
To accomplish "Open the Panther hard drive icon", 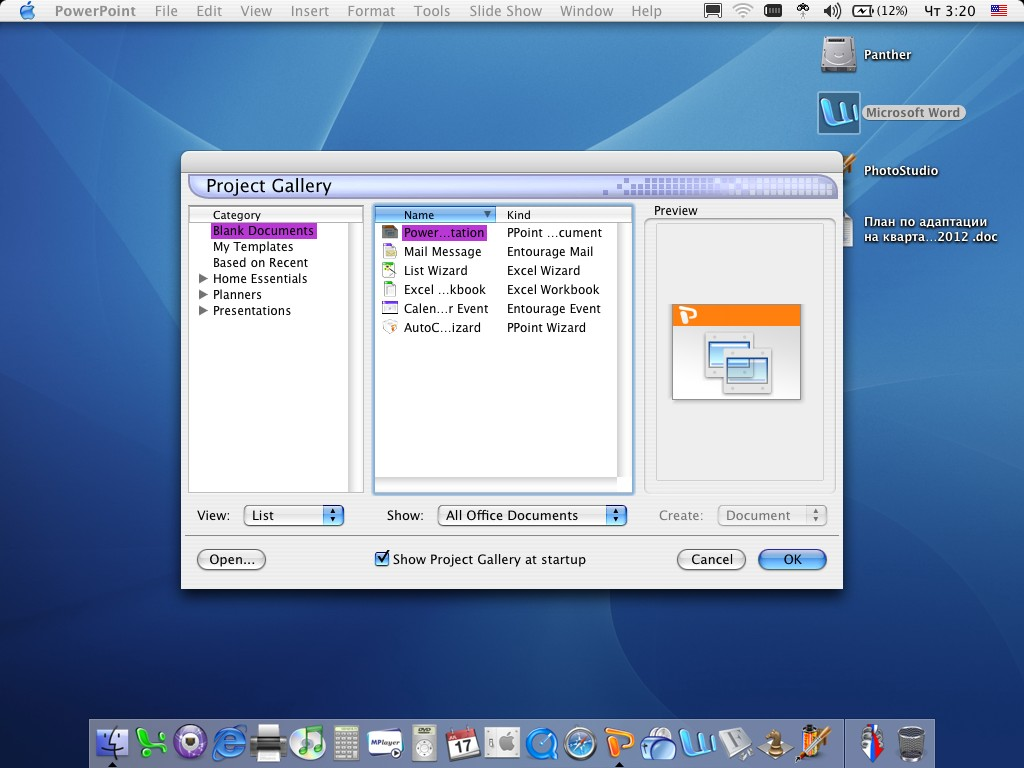I will pos(839,54).
